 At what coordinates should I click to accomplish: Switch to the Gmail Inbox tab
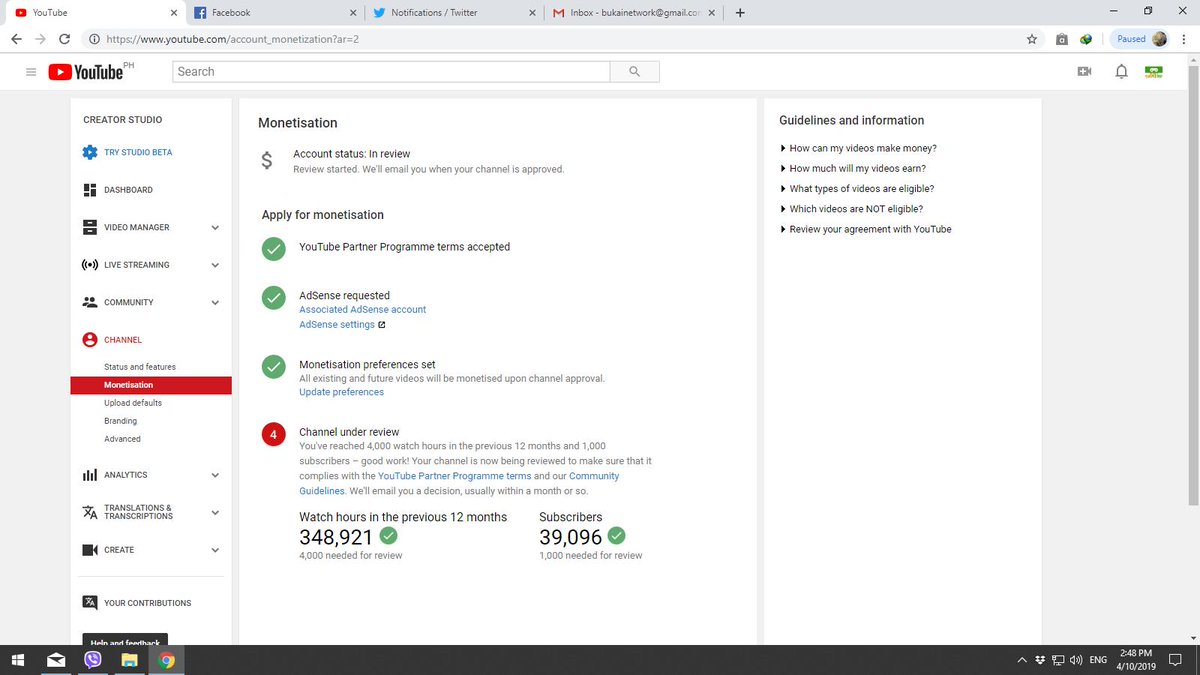click(632, 13)
